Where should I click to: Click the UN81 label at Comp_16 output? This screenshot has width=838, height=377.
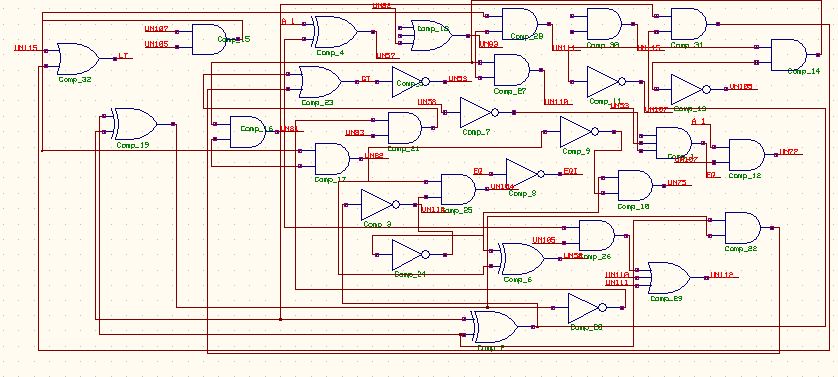point(289,129)
